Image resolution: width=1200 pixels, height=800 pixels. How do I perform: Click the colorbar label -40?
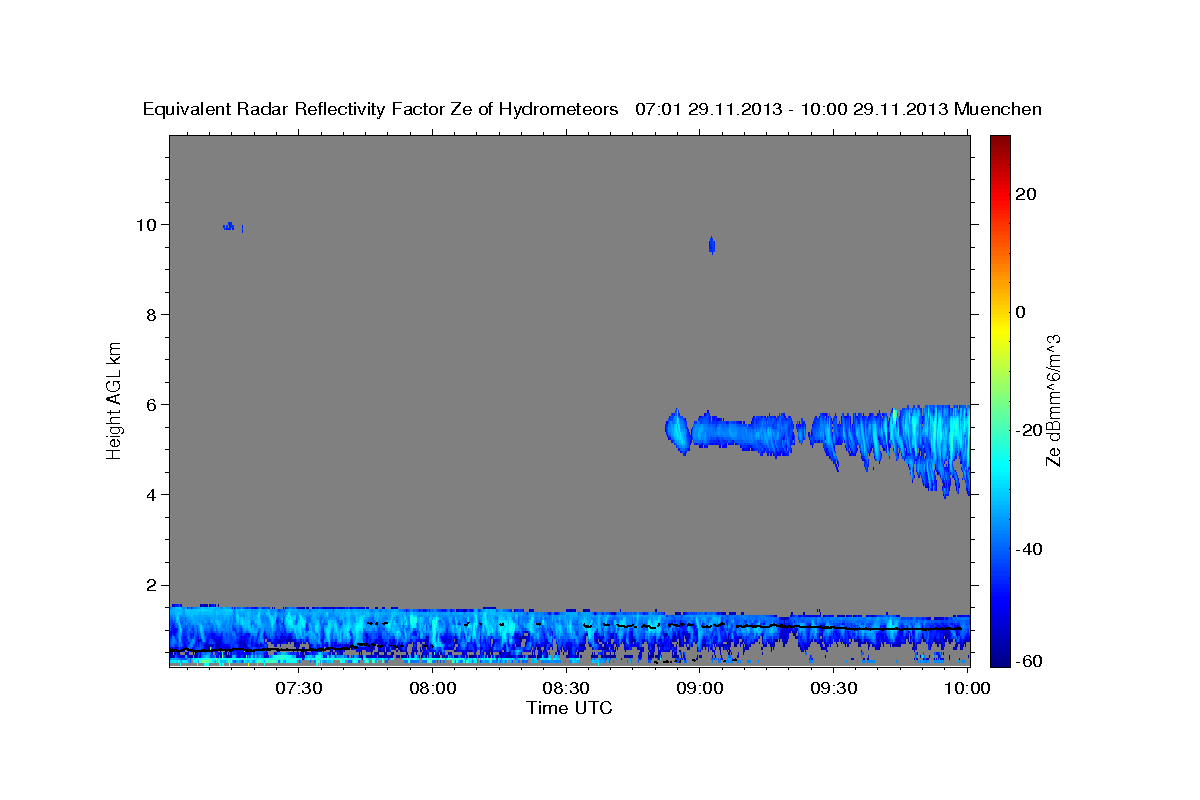point(1030,549)
